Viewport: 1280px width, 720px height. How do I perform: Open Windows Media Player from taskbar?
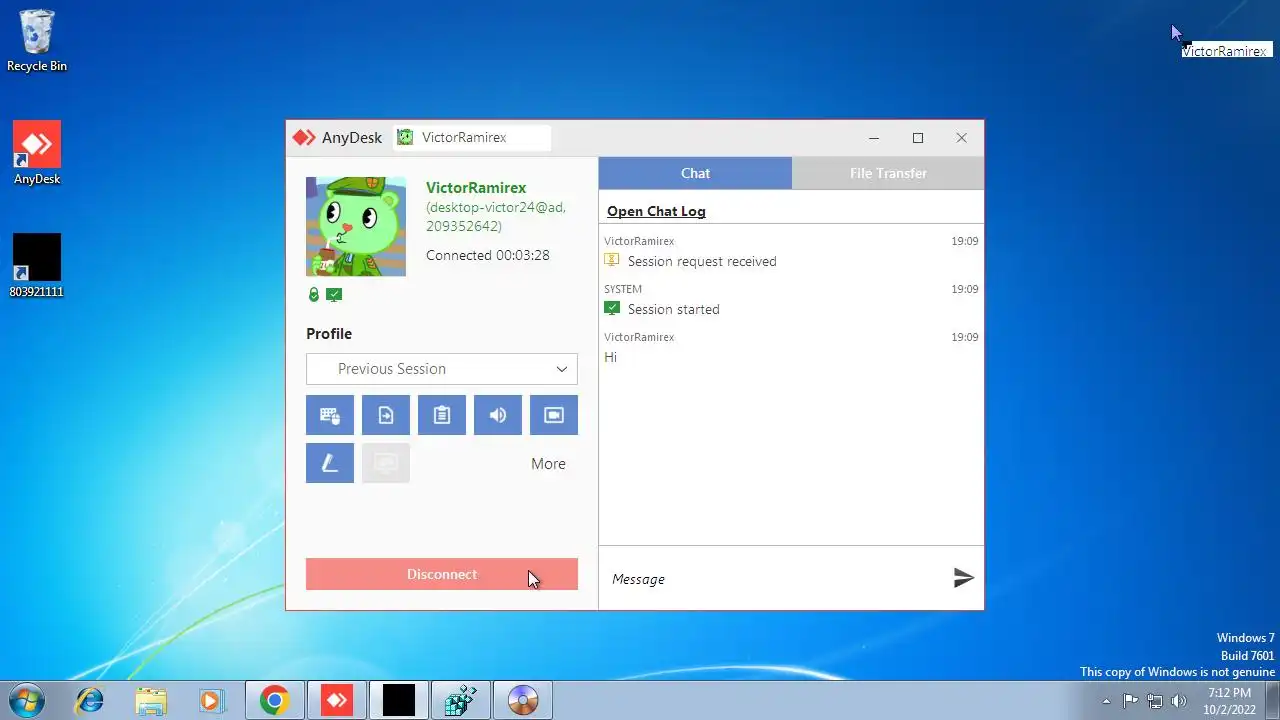tap(211, 700)
